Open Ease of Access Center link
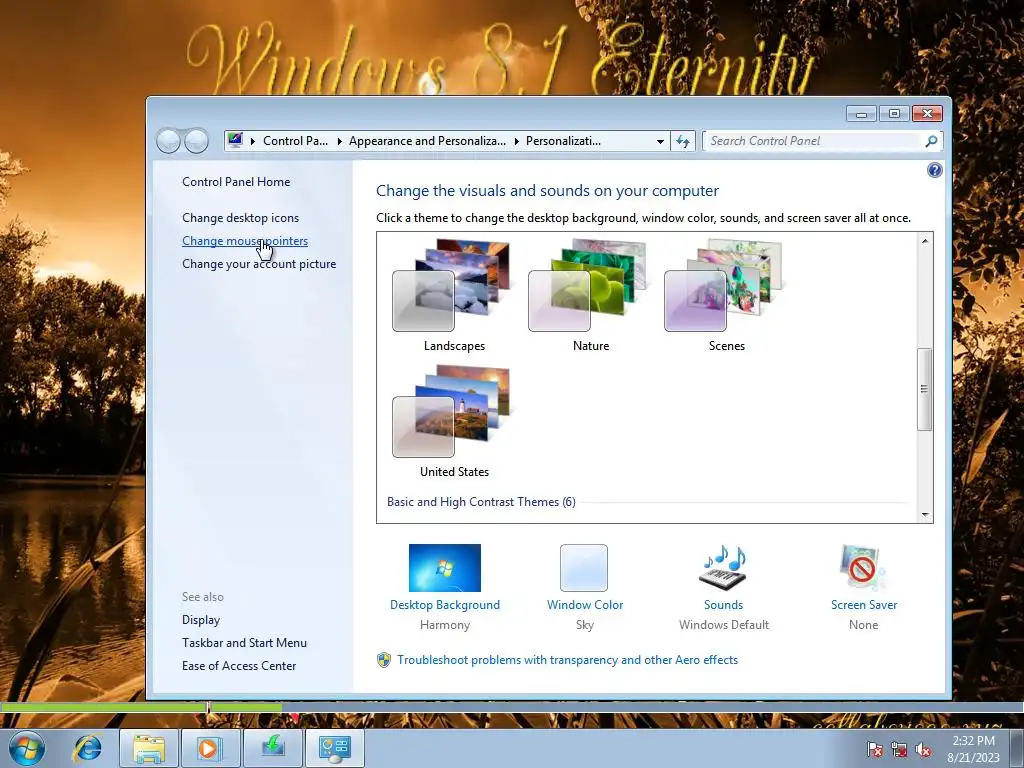 click(x=239, y=665)
